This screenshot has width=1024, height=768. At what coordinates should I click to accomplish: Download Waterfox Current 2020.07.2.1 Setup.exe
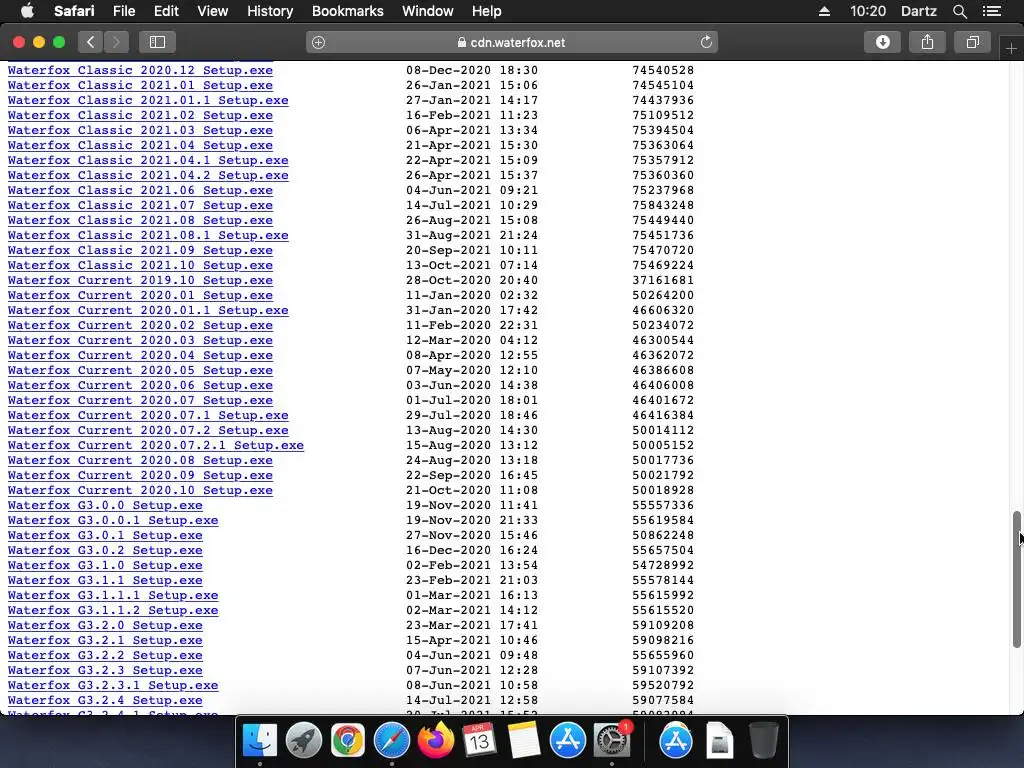pos(156,445)
